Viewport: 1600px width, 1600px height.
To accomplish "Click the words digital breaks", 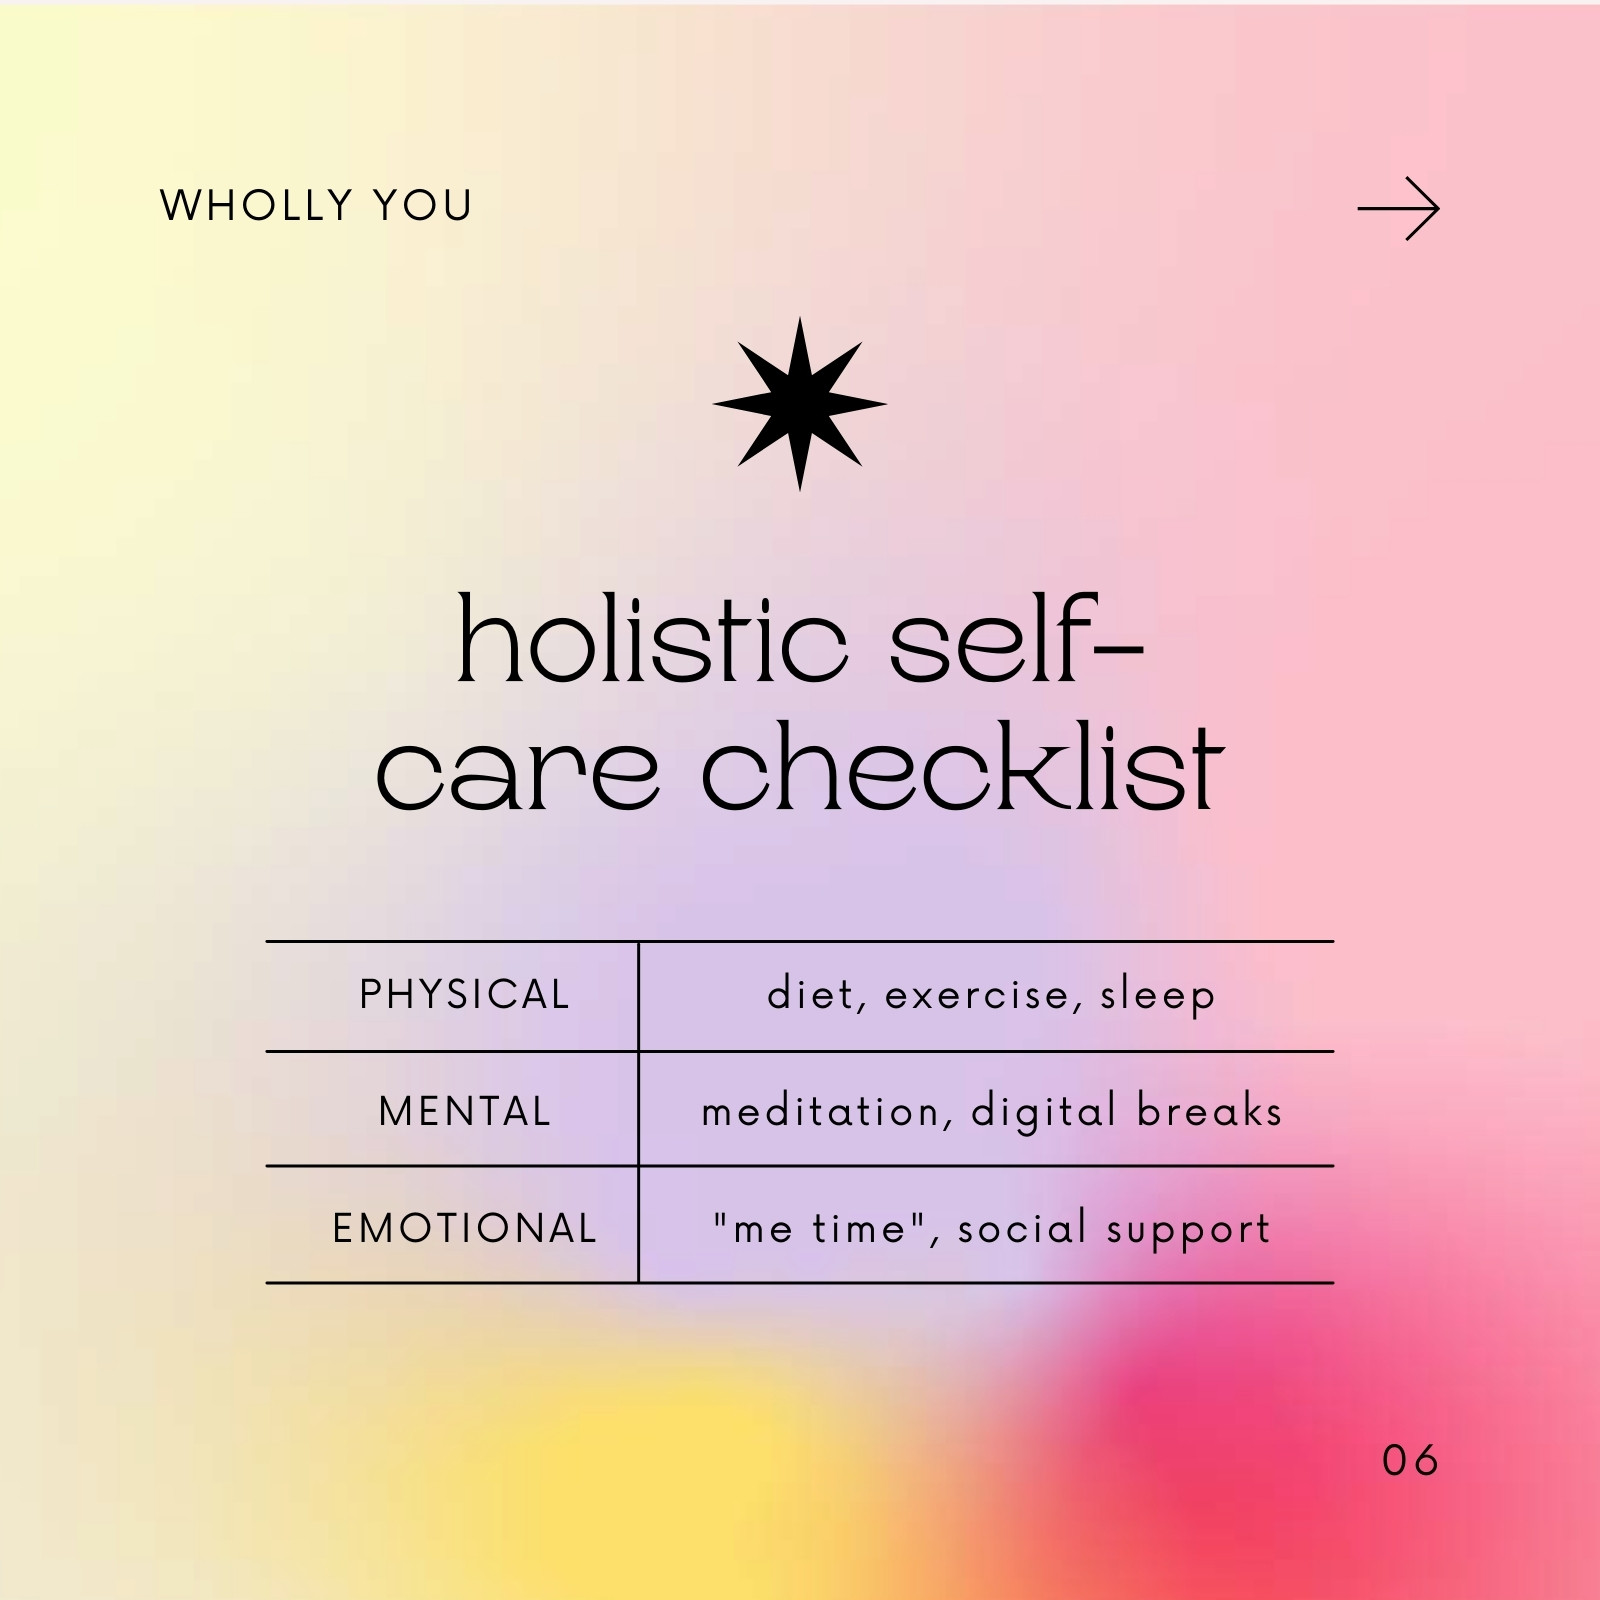I will (1127, 1112).
